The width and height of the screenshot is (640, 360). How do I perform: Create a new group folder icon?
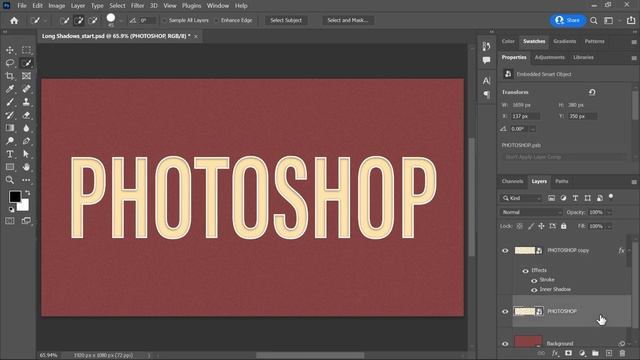click(595, 353)
